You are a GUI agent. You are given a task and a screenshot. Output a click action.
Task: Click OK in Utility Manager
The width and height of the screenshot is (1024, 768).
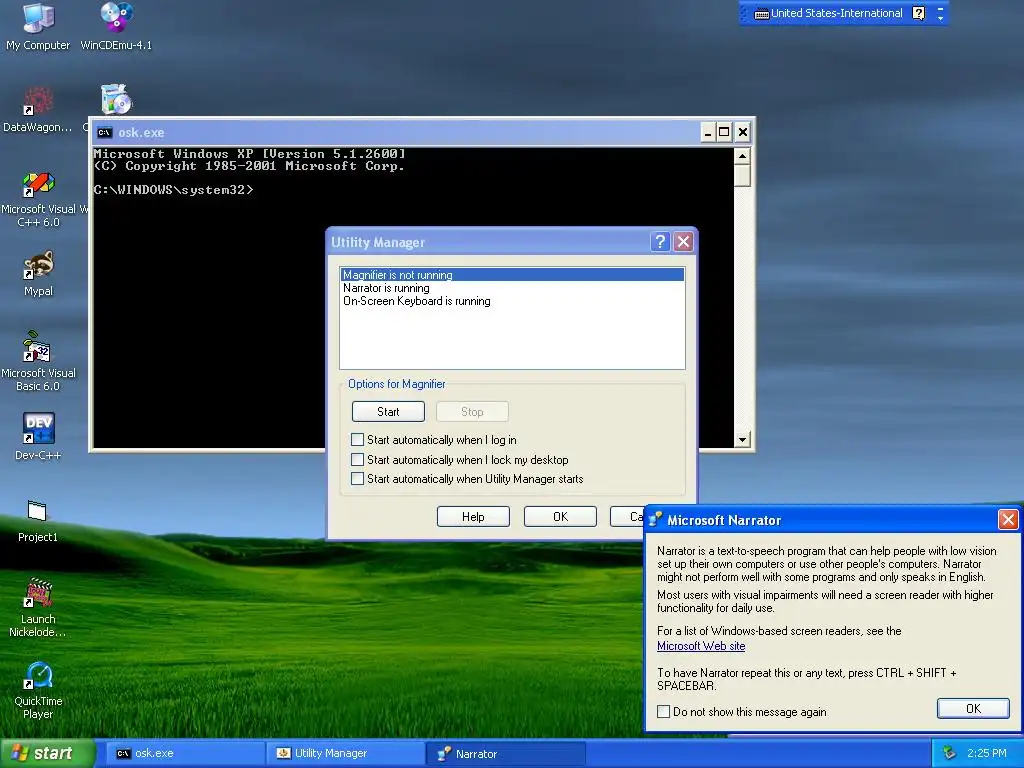pos(560,517)
